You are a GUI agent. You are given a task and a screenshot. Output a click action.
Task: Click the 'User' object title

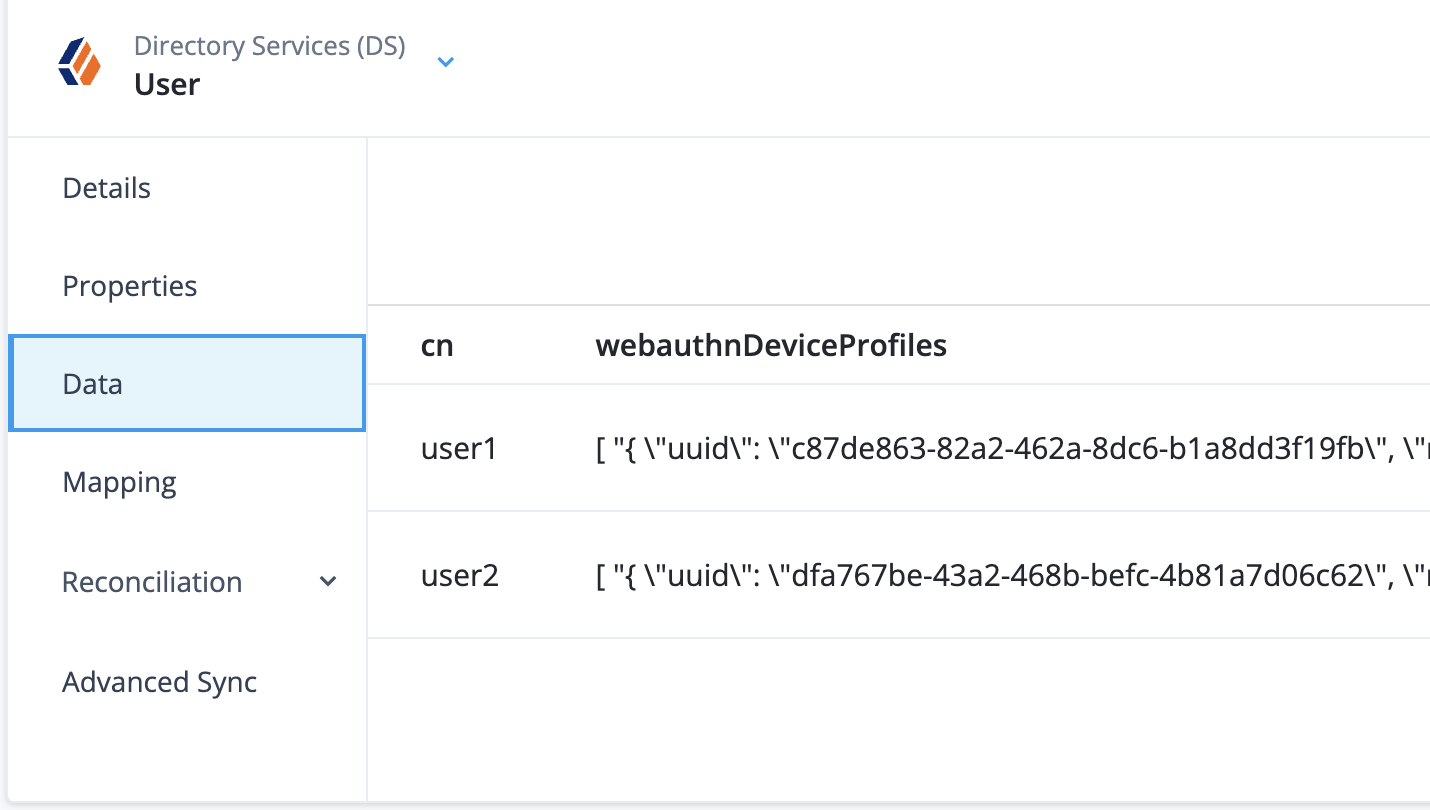[x=167, y=84]
